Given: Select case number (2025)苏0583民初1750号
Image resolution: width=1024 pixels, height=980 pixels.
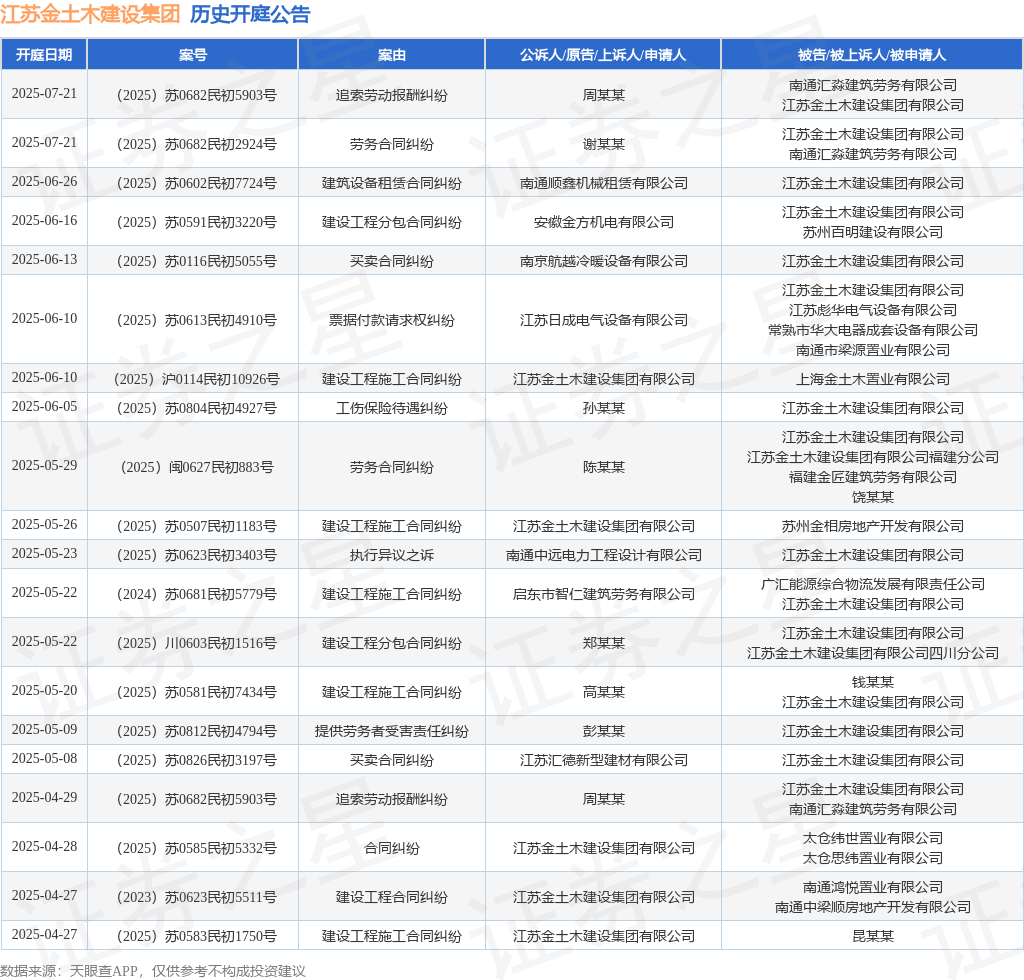Looking at the screenshot, I should click(197, 937).
